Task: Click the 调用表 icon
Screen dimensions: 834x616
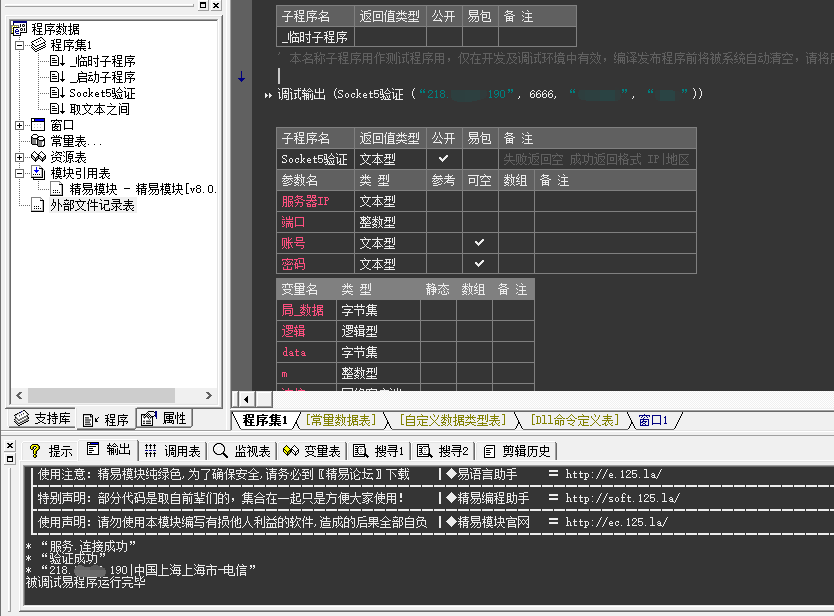Action: click(x=151, y=451)
